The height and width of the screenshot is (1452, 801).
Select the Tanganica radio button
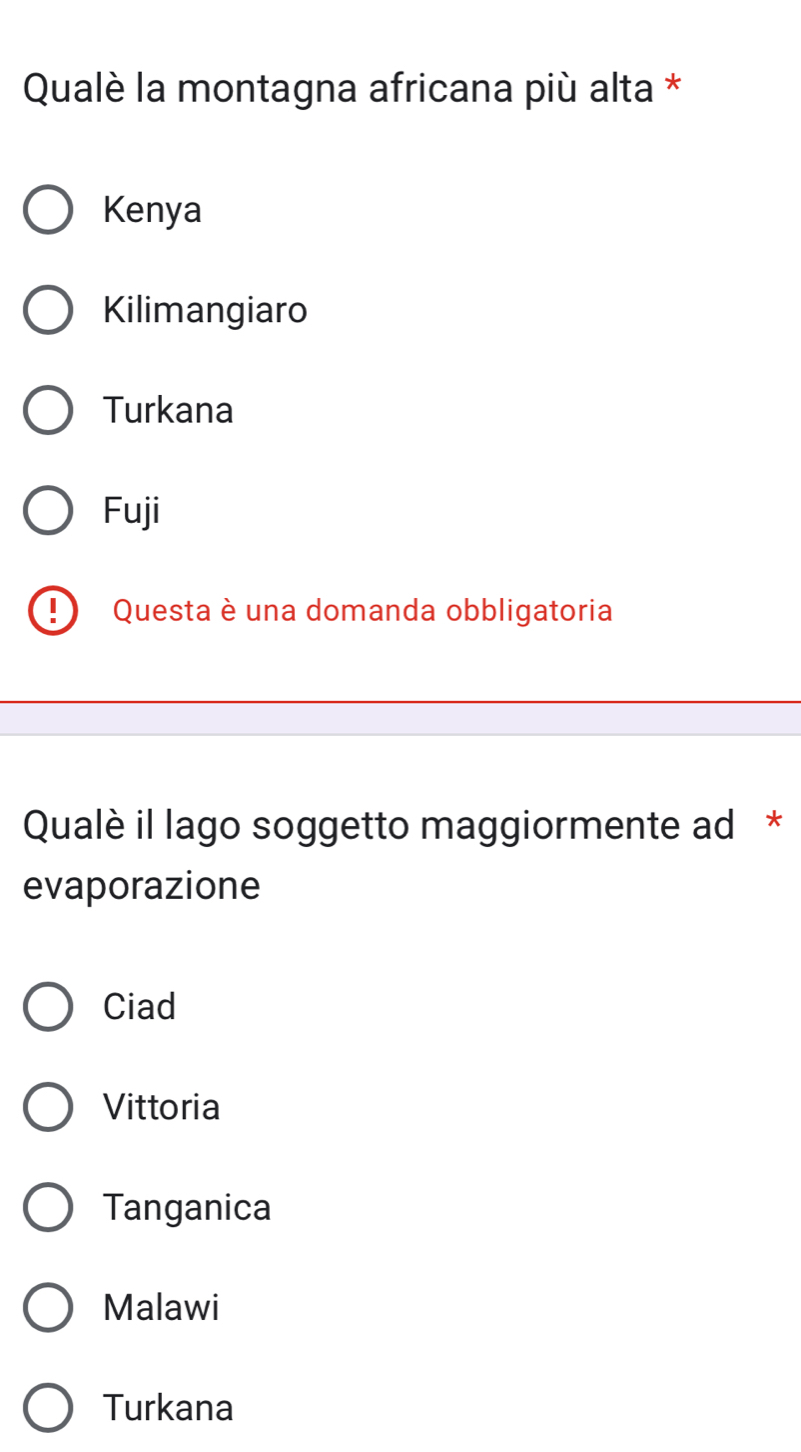[47, 1208]
